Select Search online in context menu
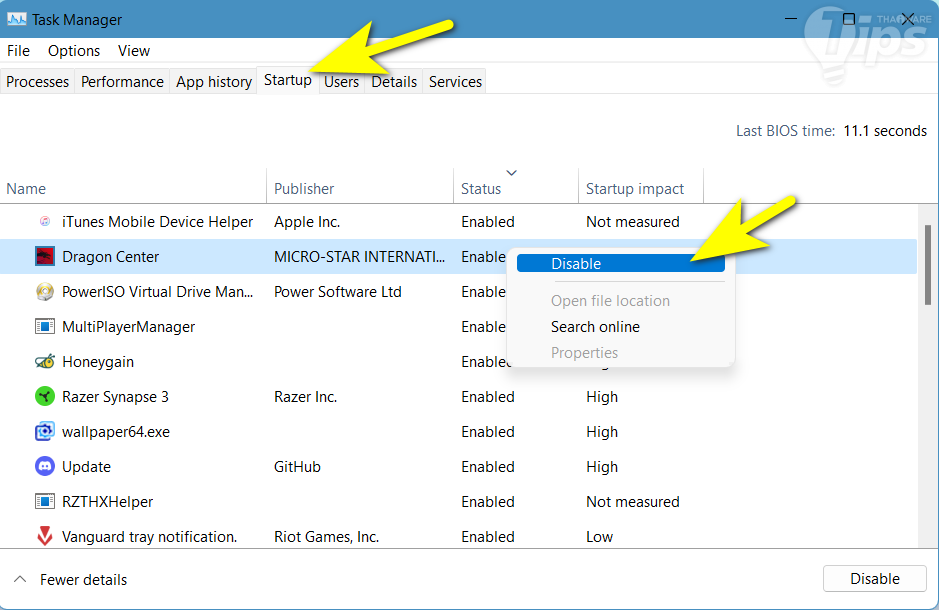 click(x=595, y=327)
